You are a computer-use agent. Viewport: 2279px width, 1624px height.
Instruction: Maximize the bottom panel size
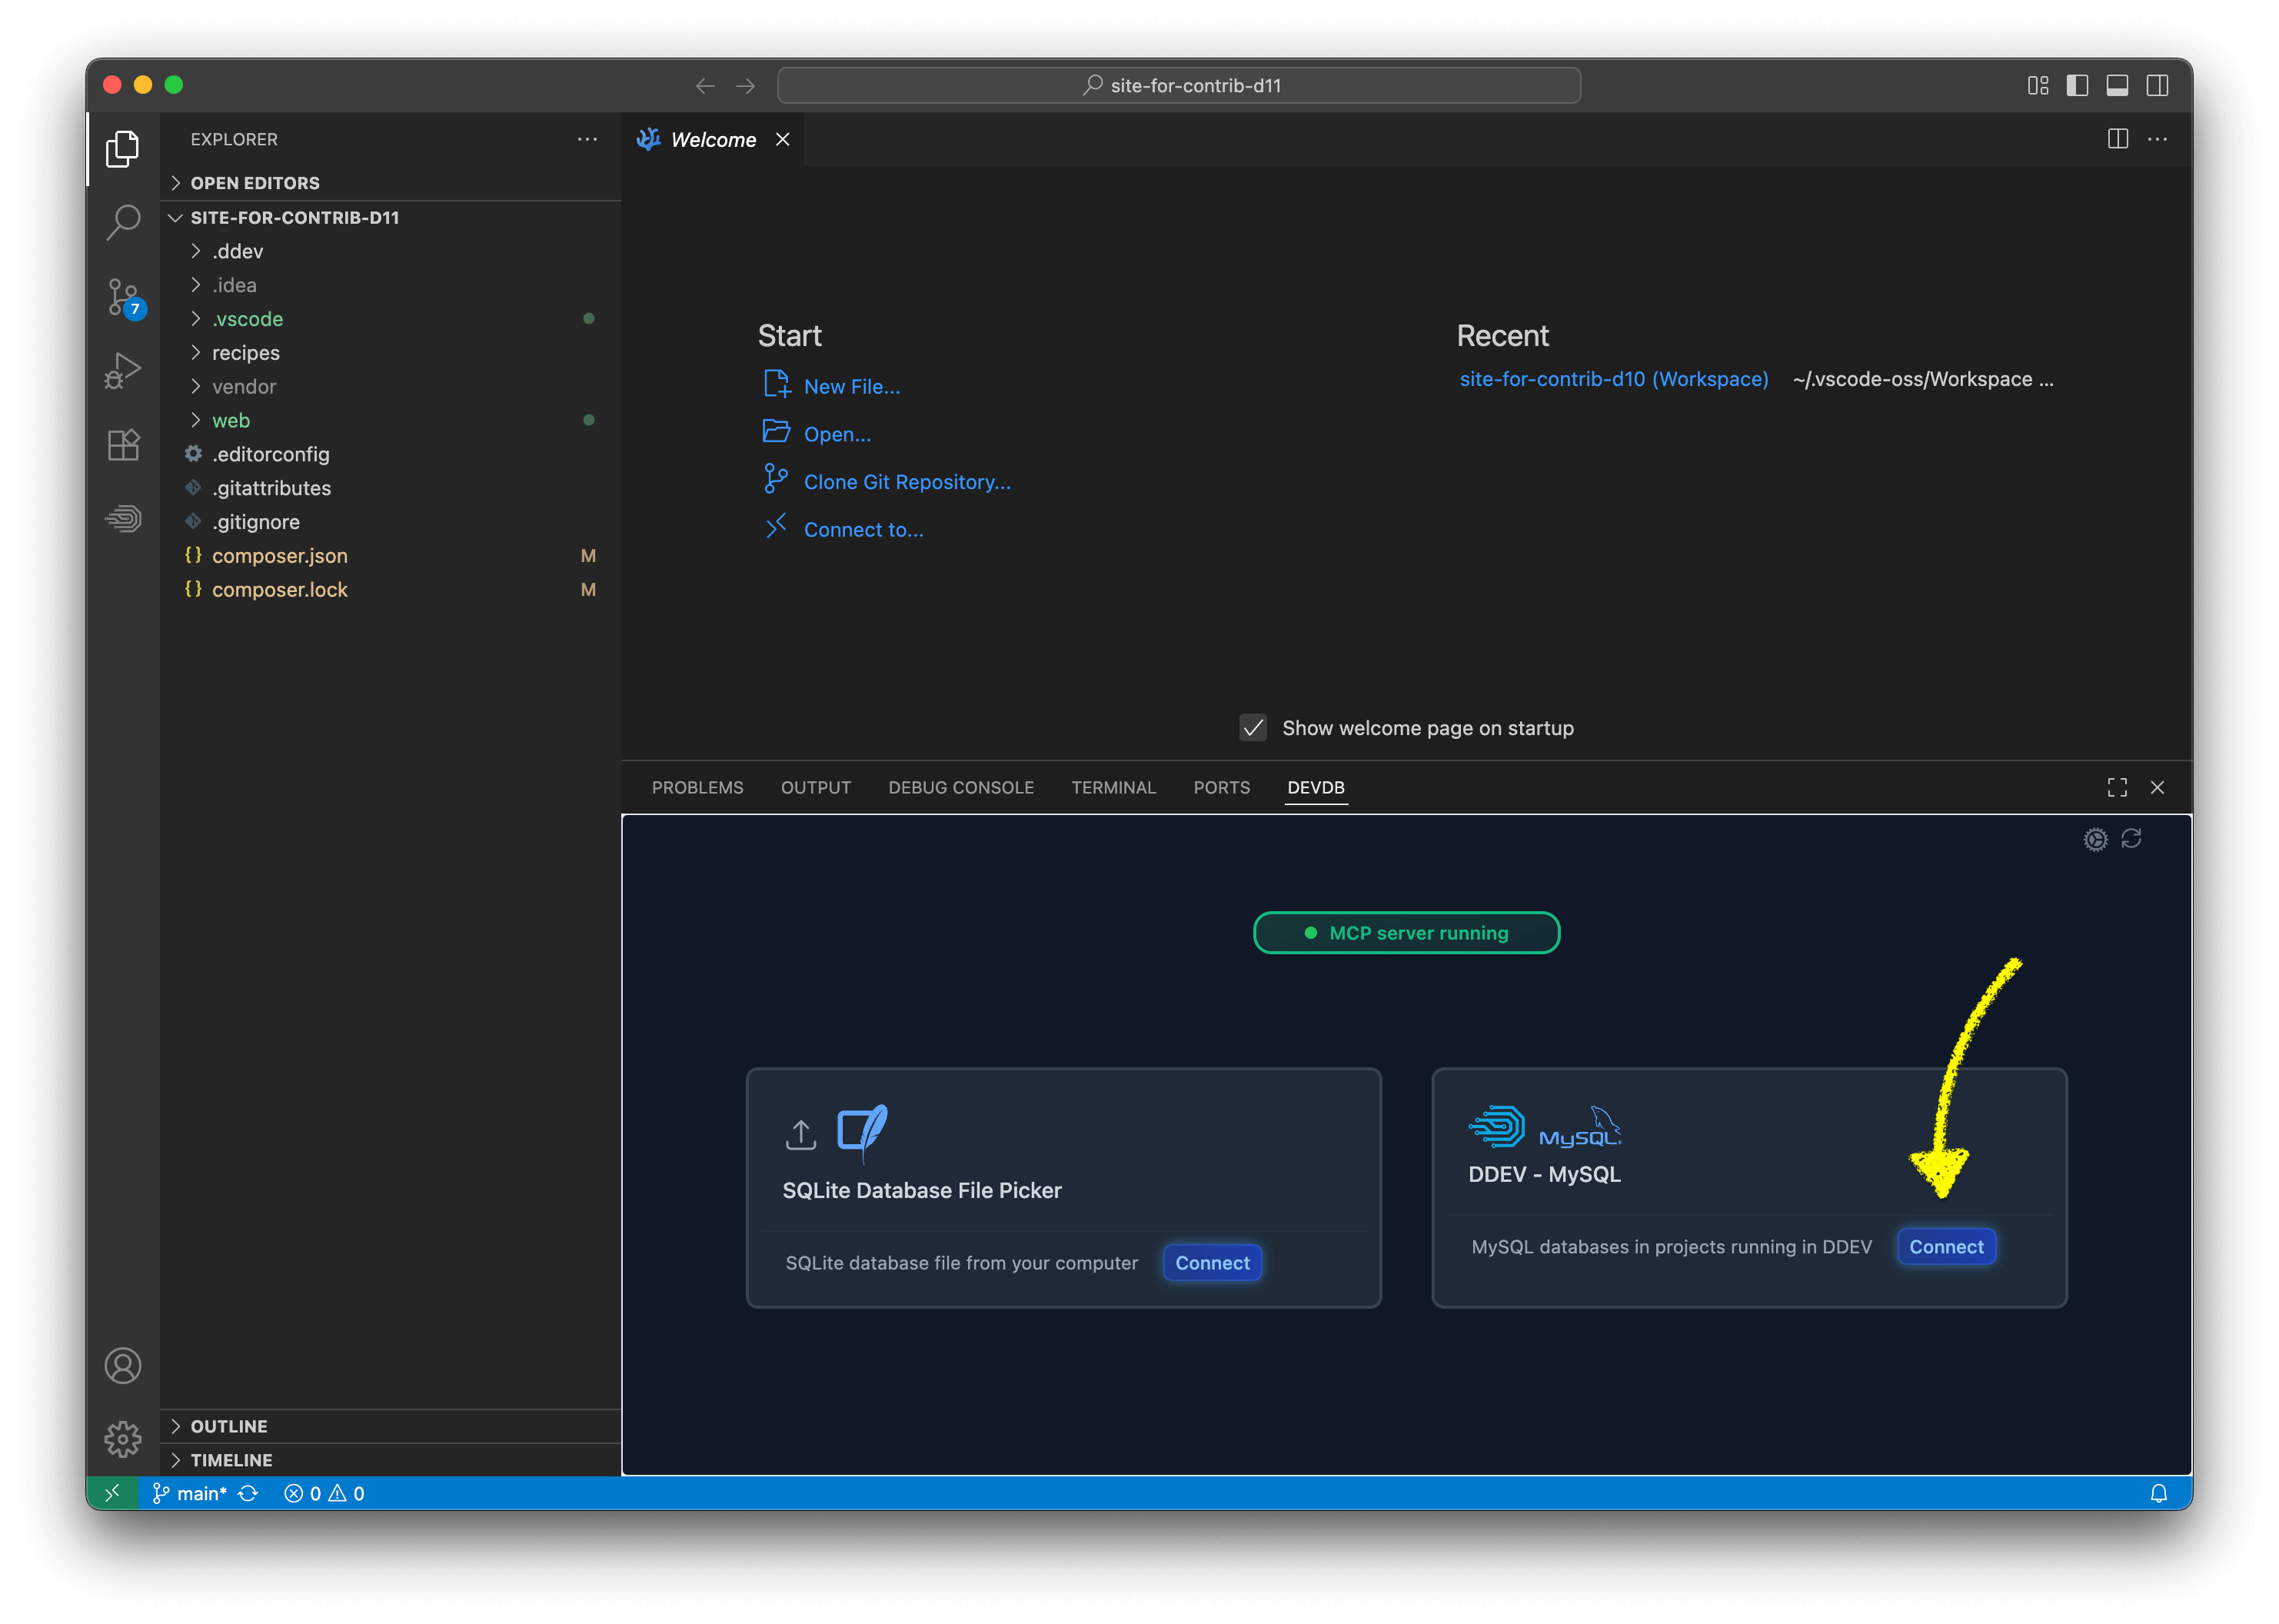click(x=2117, y=788)
